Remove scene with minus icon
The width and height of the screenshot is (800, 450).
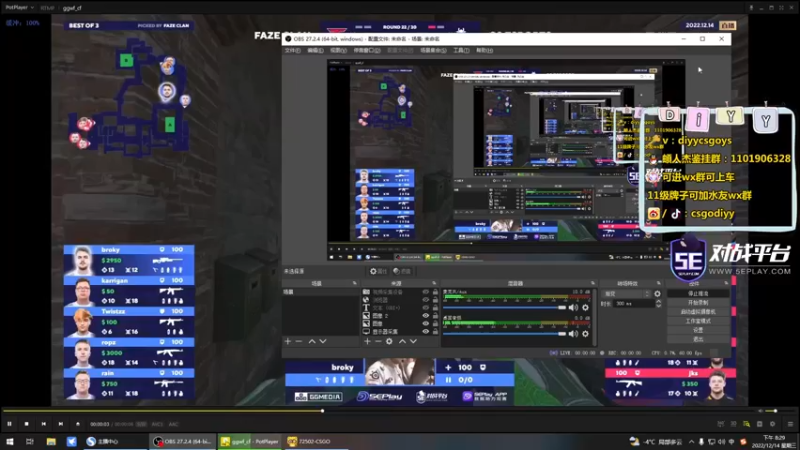click(x=299, y=341)
